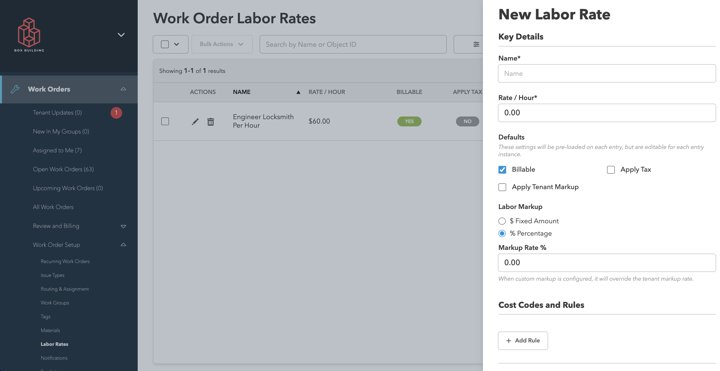Viewport: 720px width, 371px height.
Task: Click the Showing 1-1 of 1 results text
Action: 192,71
